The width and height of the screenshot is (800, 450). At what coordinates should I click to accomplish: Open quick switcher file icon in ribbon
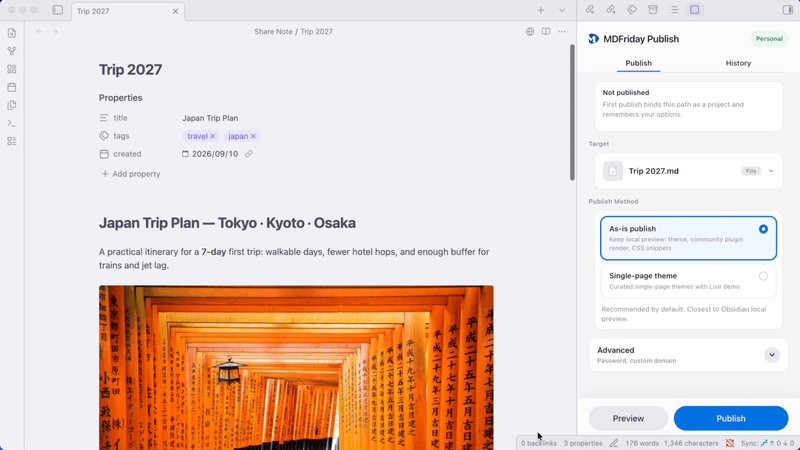click(12, 33)
